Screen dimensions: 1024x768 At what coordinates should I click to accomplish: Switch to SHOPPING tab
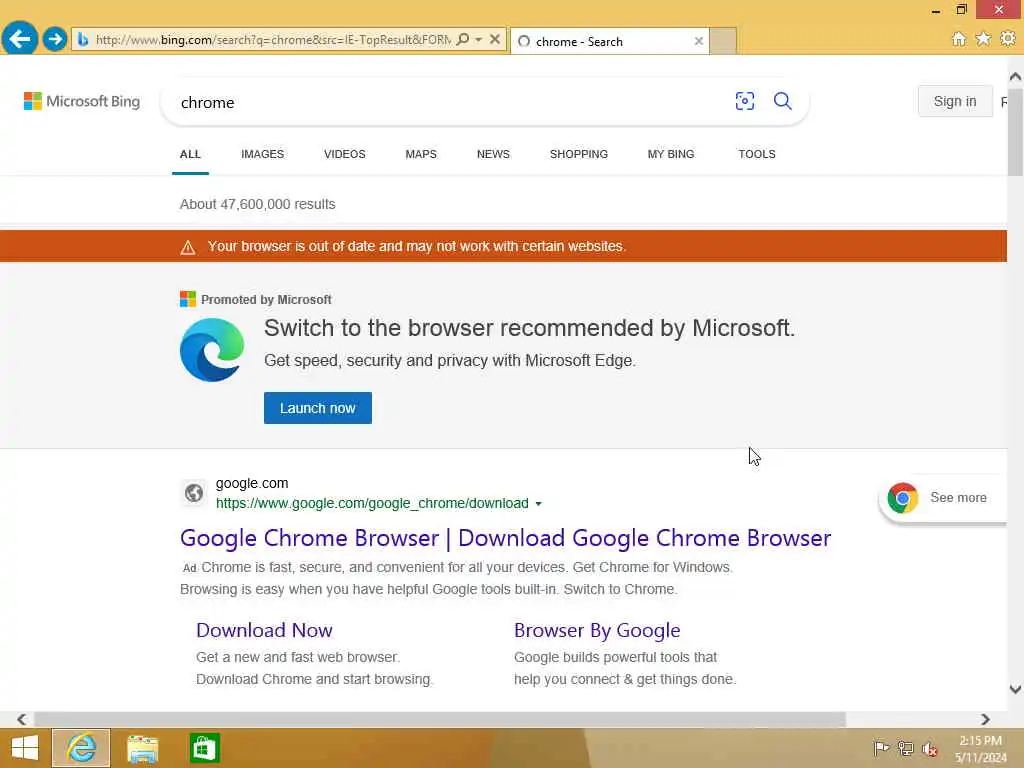[x=579, y=154]
